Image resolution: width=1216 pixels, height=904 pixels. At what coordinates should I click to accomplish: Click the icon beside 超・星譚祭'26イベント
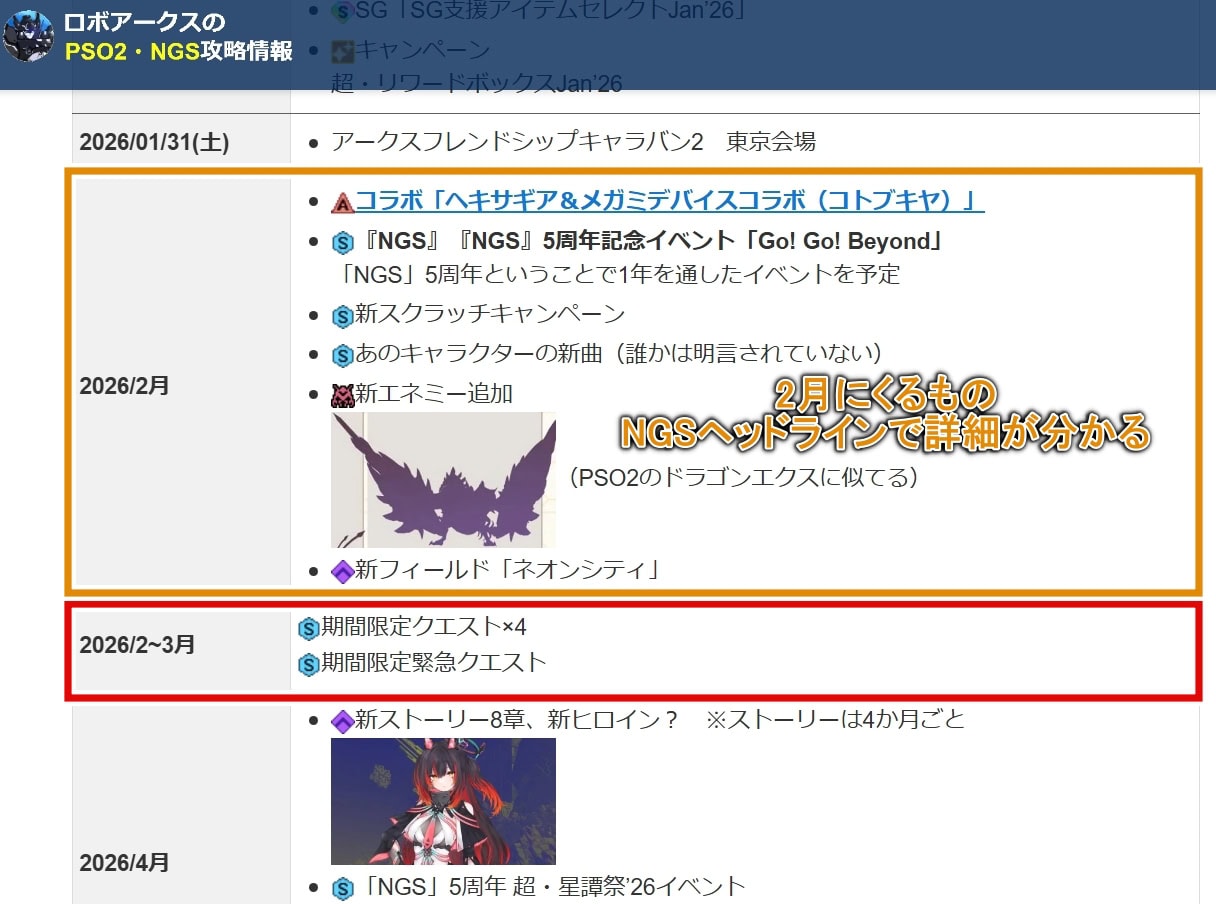pos(343,887)
